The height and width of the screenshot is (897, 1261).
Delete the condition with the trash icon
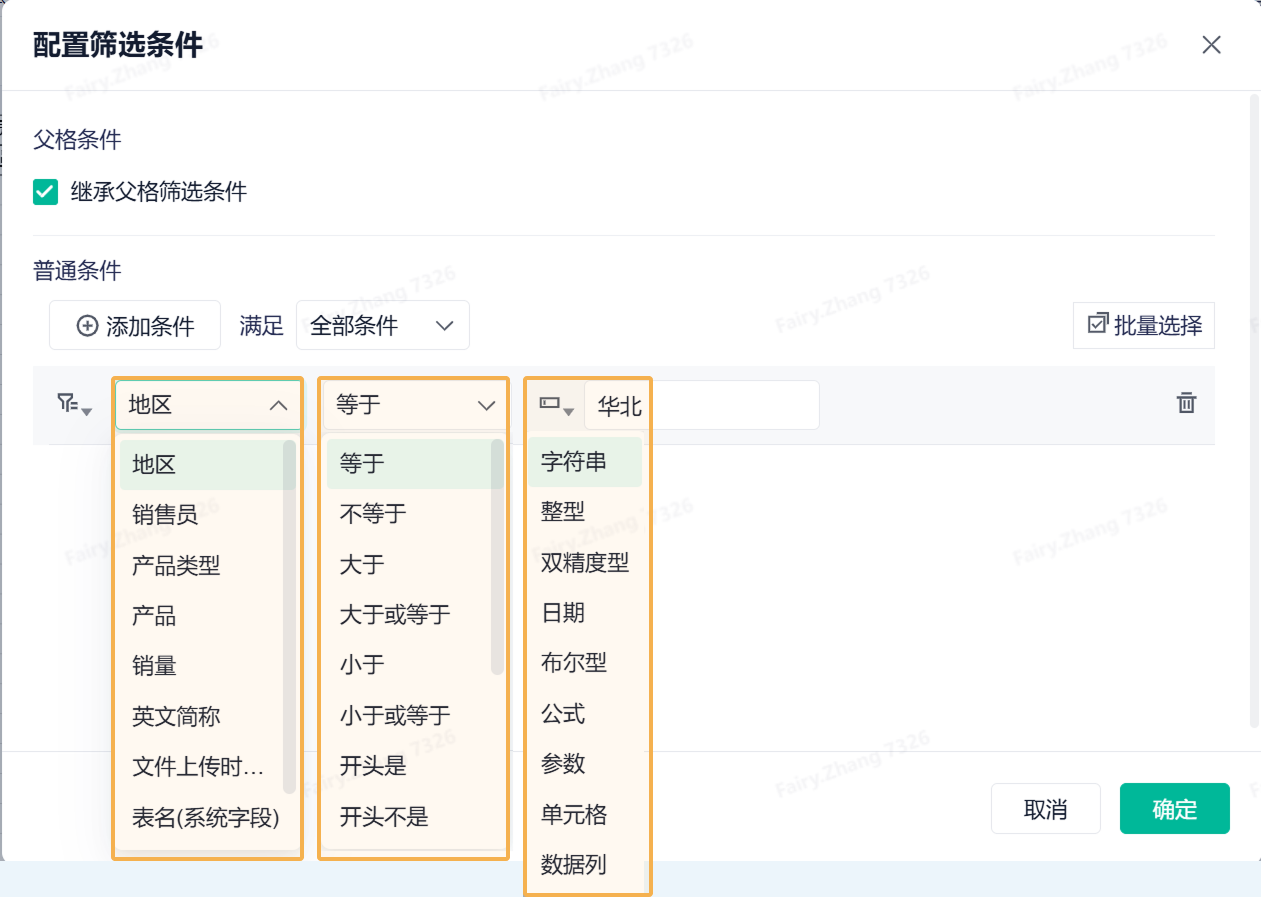point(1186,403)
